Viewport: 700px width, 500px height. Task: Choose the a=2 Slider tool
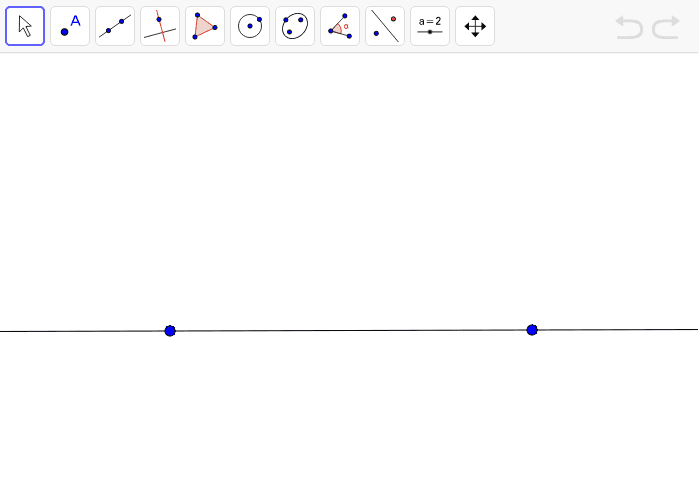430,26
